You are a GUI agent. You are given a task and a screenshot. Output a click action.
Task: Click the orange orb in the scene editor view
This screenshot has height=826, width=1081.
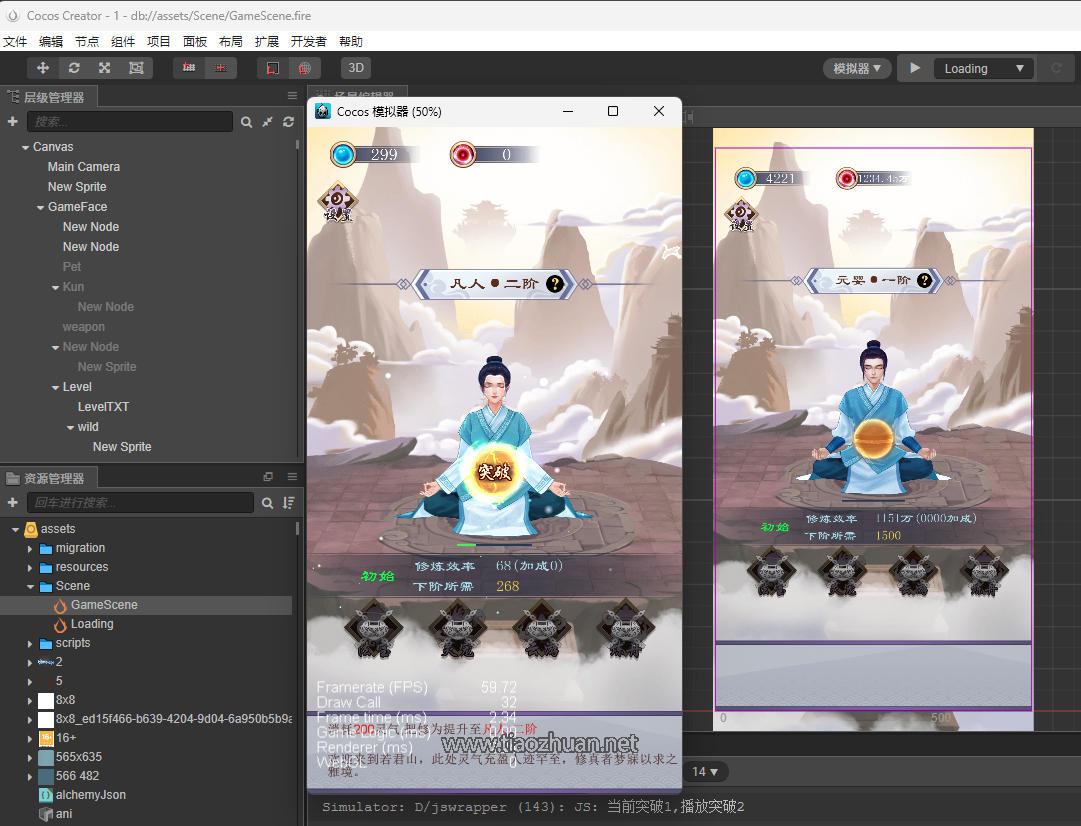click(x=873, y=439)
